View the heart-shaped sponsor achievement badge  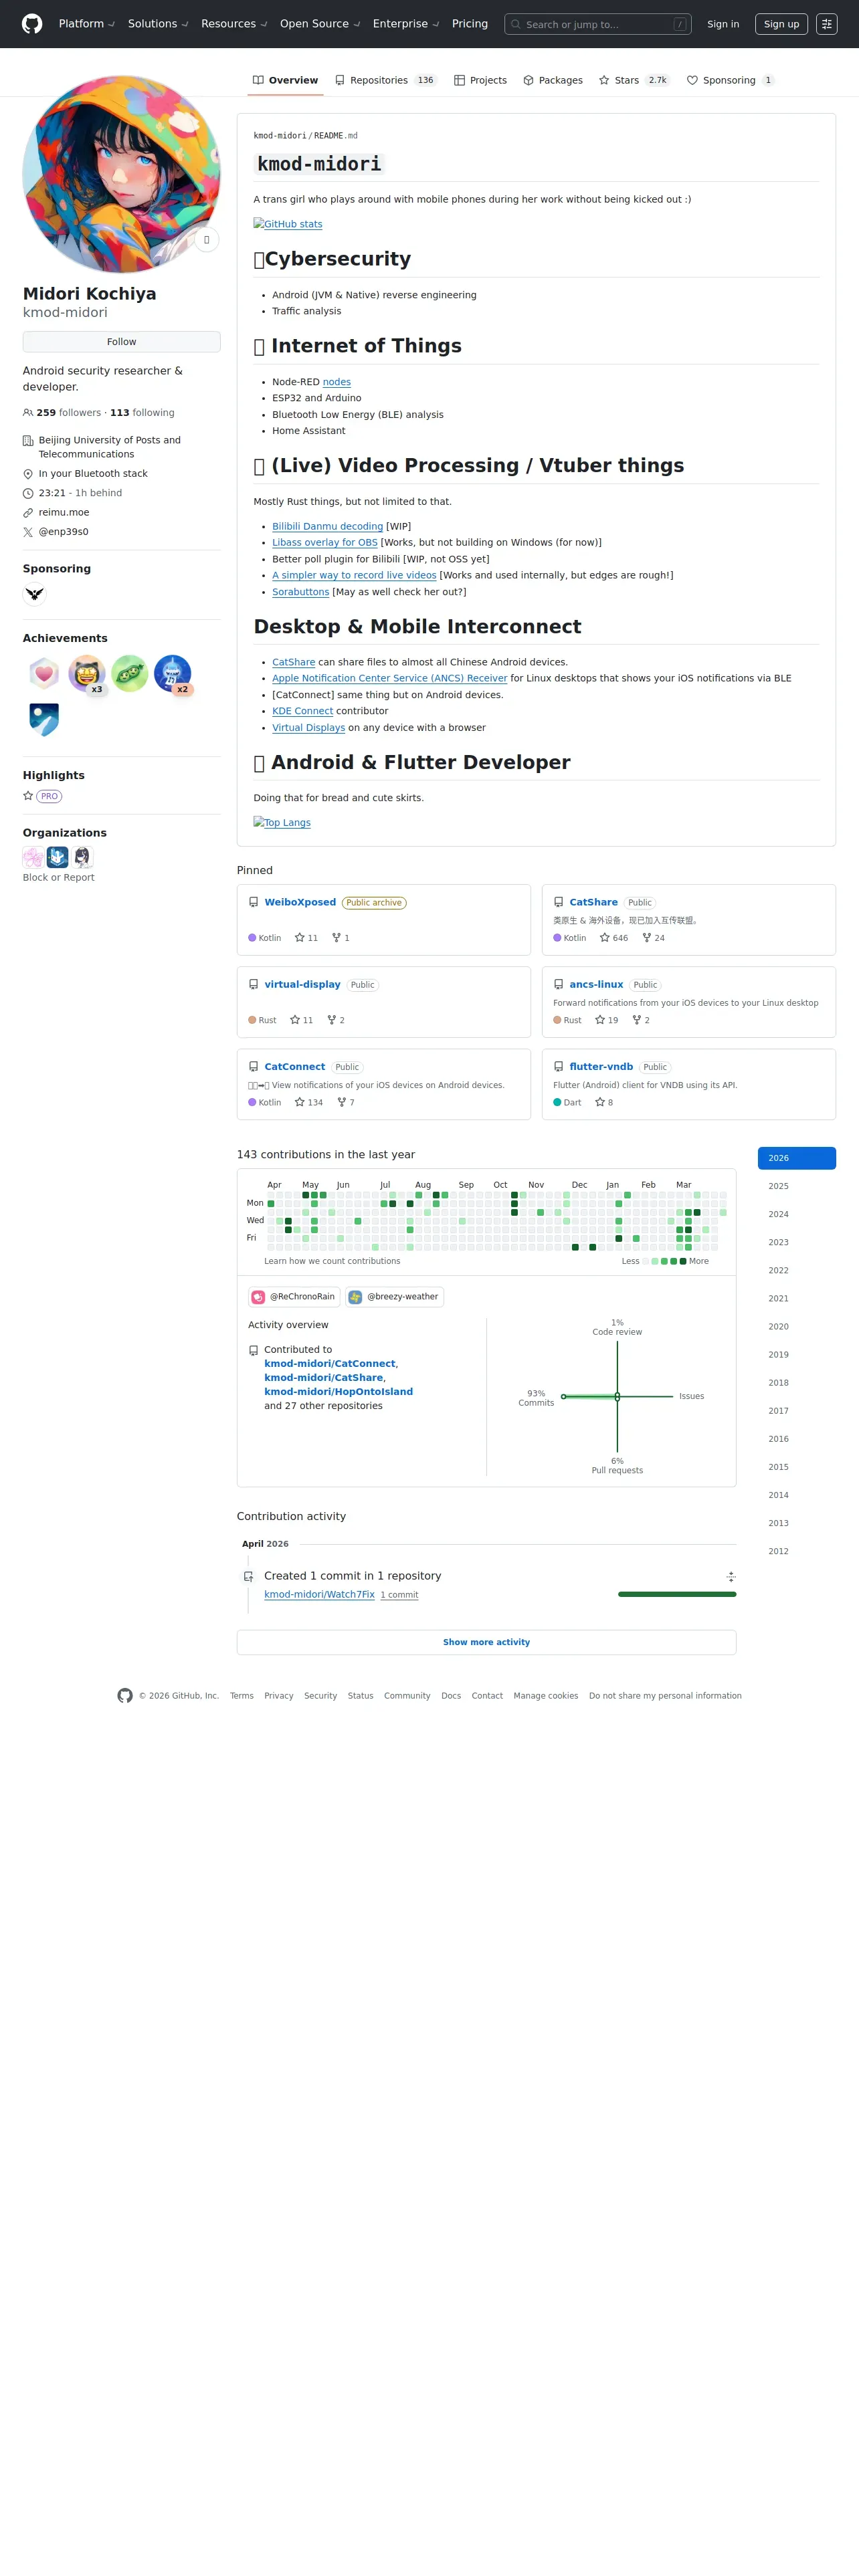tap(44, 674)
